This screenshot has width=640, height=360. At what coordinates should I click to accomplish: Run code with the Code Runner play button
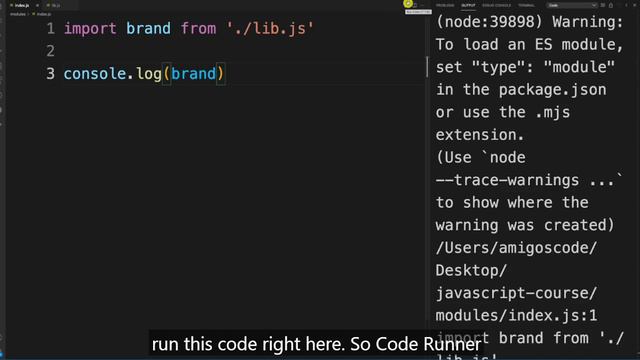click(x=408, y=4)
